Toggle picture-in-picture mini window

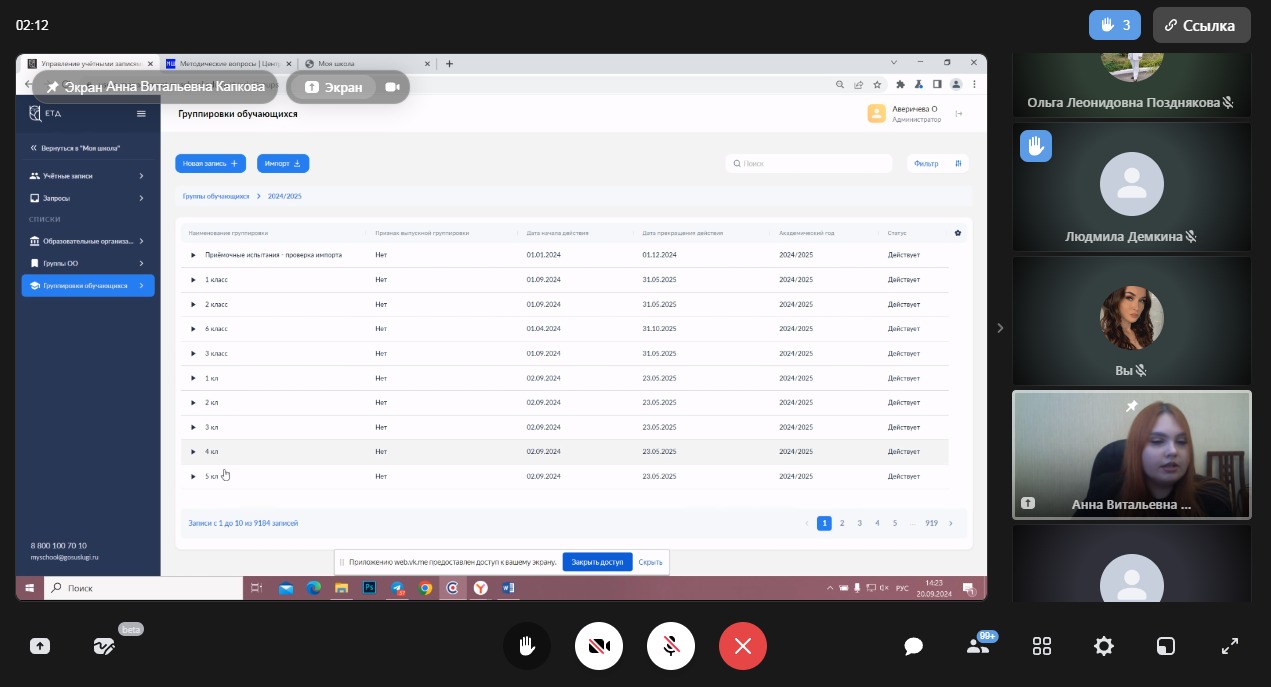tap(1166, 646)
